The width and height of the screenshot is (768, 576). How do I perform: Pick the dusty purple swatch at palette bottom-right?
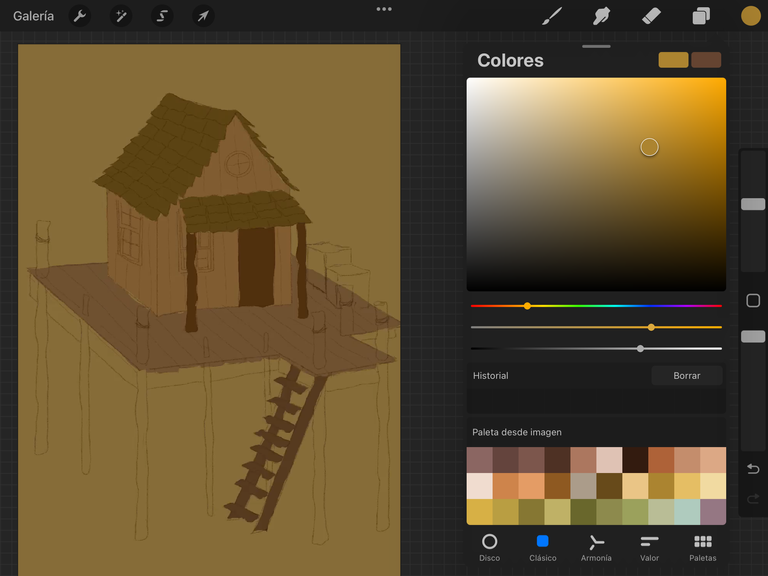(713, 512)
